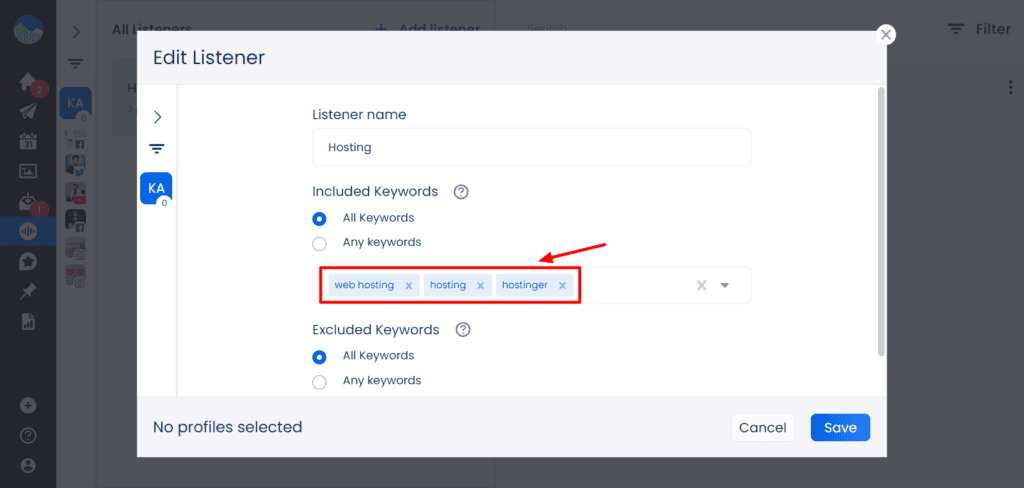Open the Filter menu at top right
The width and height of the screenshot is (1024, 488).
click(x=979, y=30)
